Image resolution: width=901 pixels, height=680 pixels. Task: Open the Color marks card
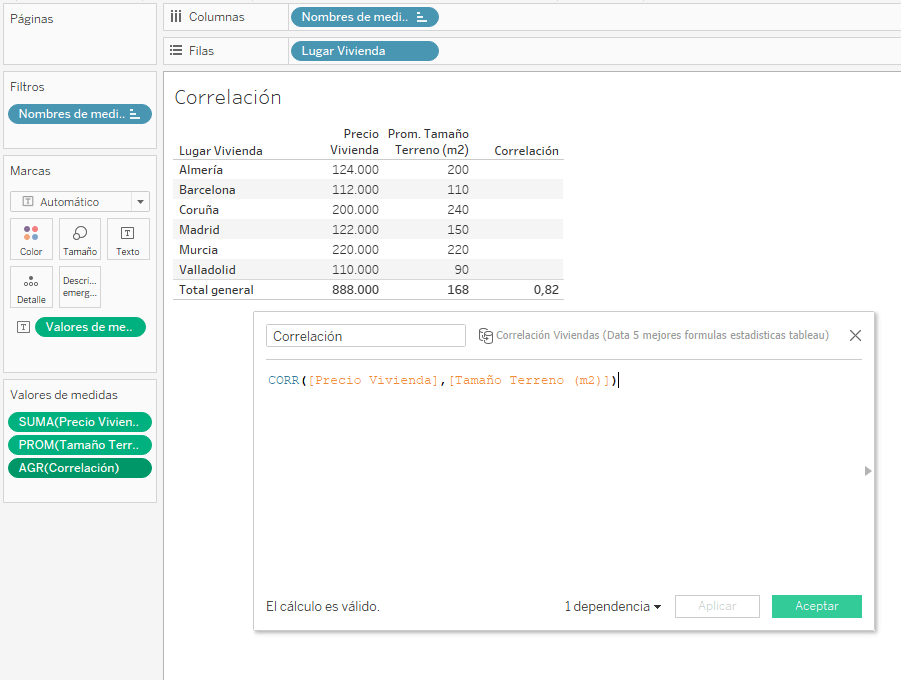pos(31,239)
